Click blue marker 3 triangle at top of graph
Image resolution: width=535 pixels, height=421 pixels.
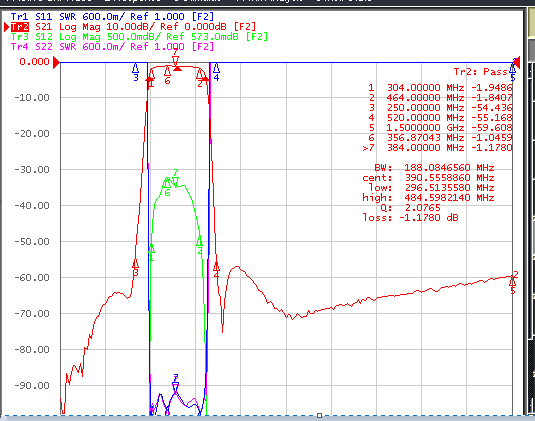(135, 68)
